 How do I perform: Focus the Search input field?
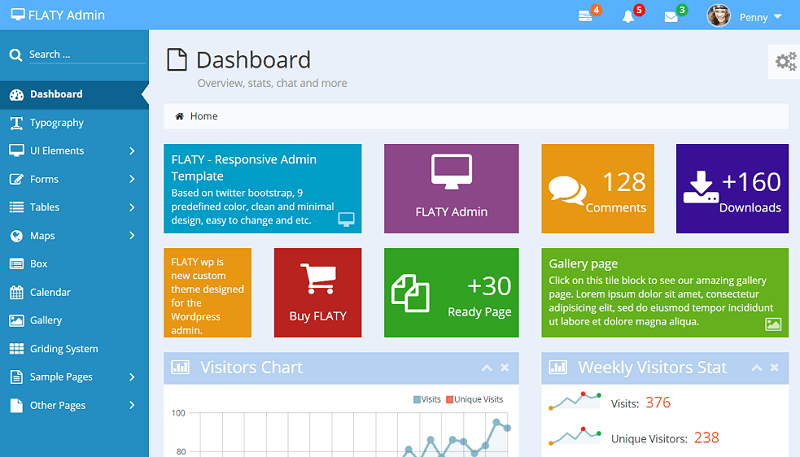coord(87,54)
